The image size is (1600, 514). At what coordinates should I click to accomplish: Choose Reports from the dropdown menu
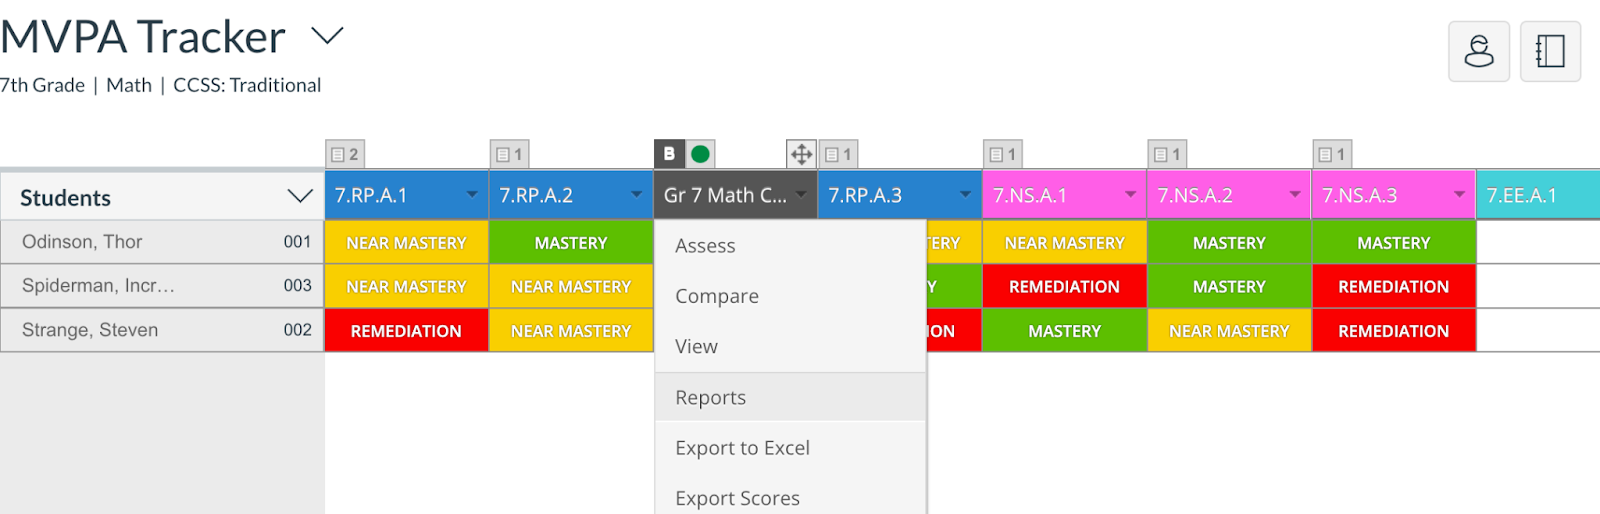790,397
